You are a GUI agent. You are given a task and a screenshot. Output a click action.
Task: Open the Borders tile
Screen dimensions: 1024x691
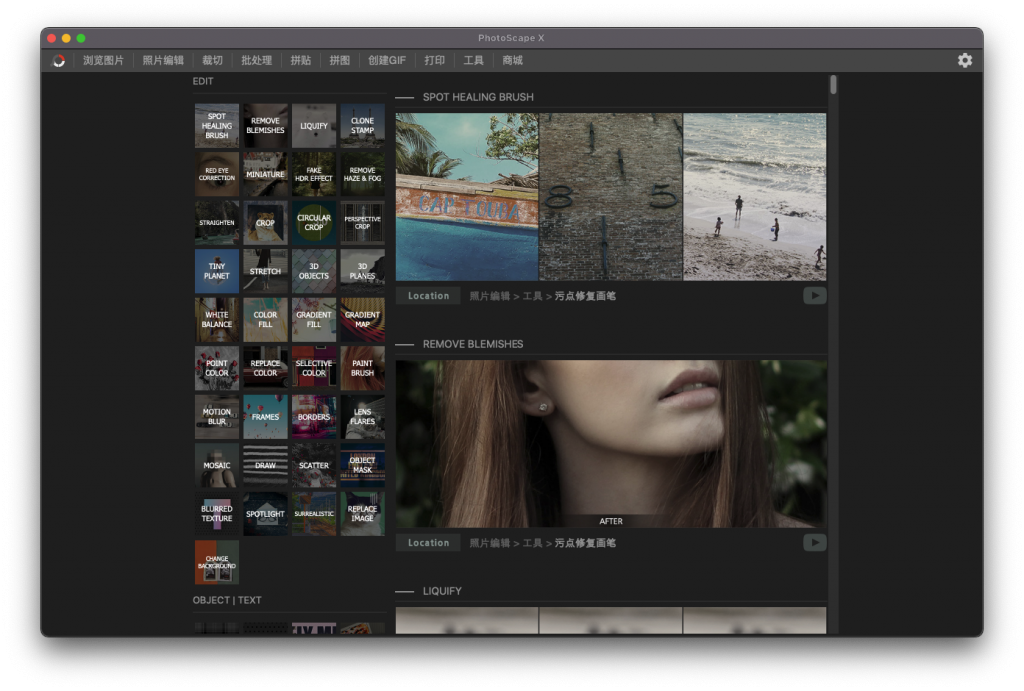click(x=314, y=417)
